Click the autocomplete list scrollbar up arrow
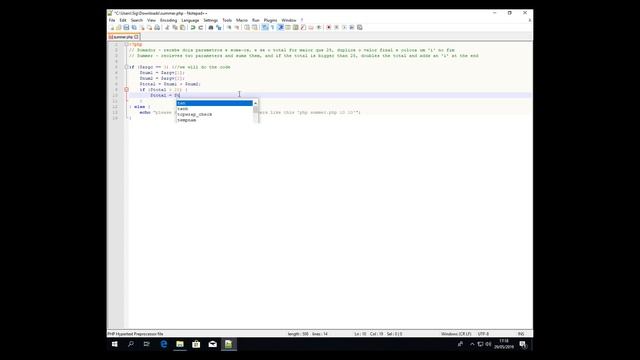Viewport: 640px width, 360px height. tap(256, 103)
